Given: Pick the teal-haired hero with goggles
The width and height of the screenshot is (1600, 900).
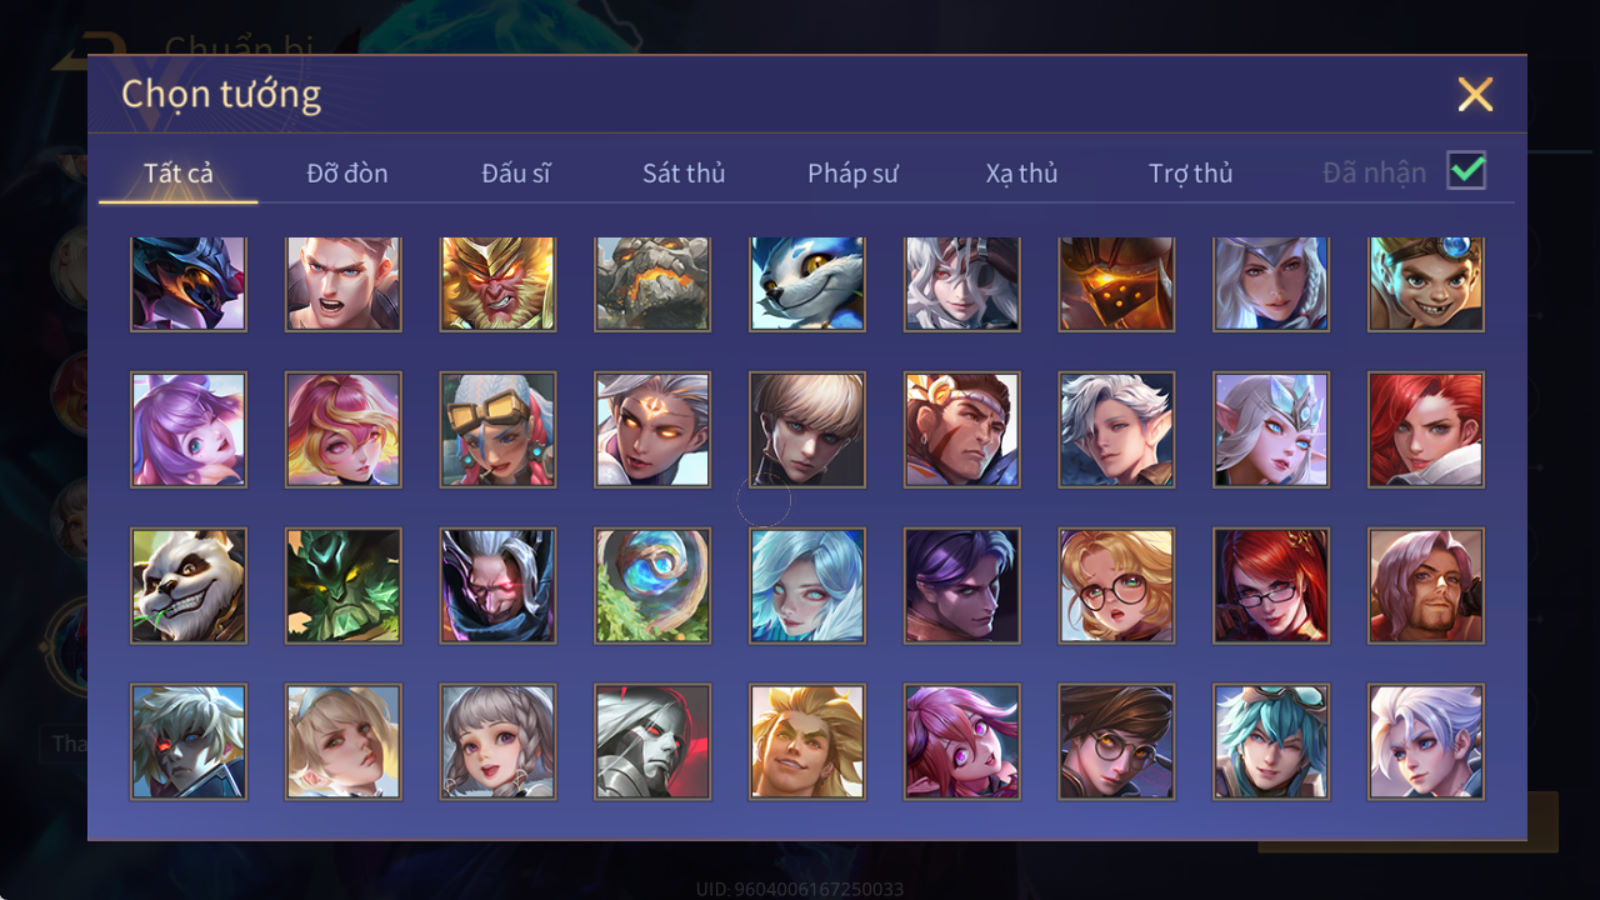Looking at the screenshot, I should (1271, 742).
